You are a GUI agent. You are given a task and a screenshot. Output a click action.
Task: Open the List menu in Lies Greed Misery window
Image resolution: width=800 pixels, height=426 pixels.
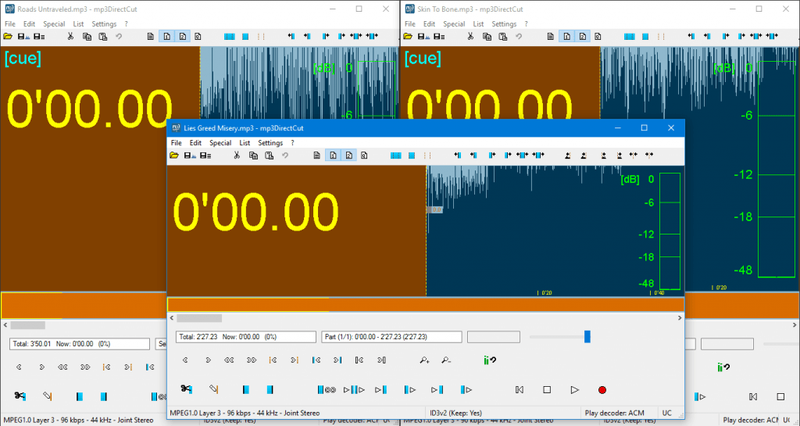(x=245, y=143)
